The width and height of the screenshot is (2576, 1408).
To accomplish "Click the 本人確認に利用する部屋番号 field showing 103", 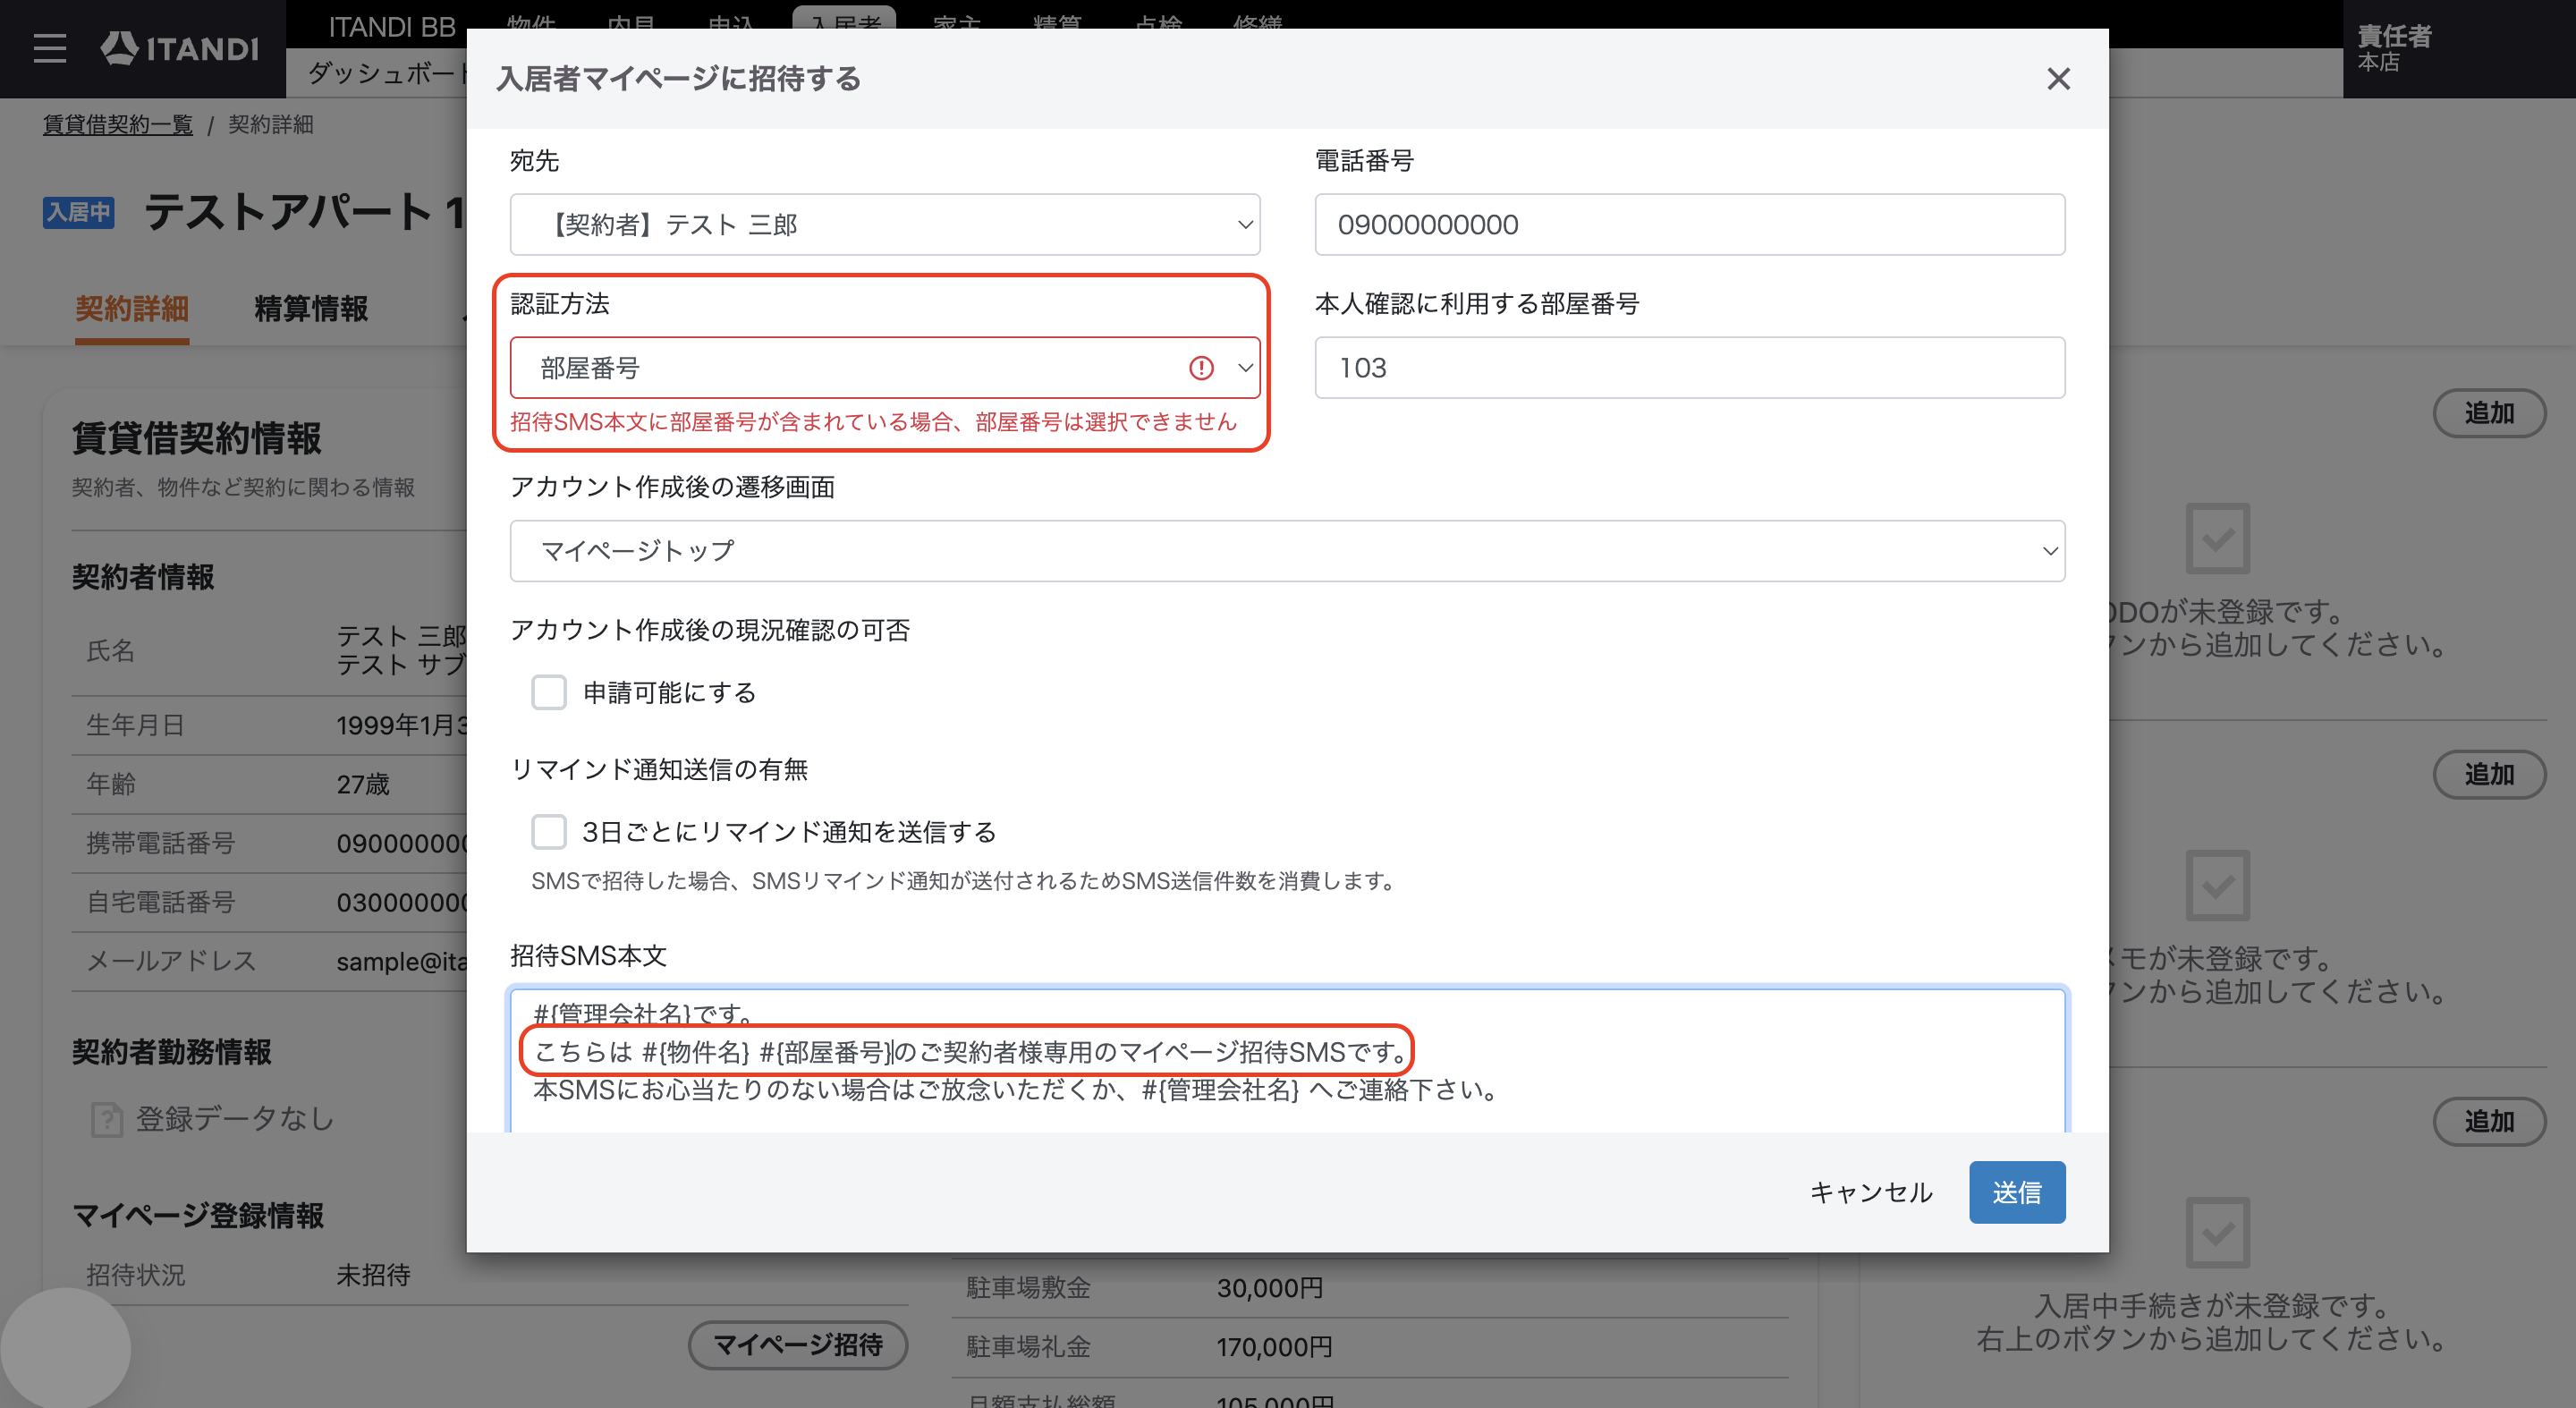I will point(1689,368).
